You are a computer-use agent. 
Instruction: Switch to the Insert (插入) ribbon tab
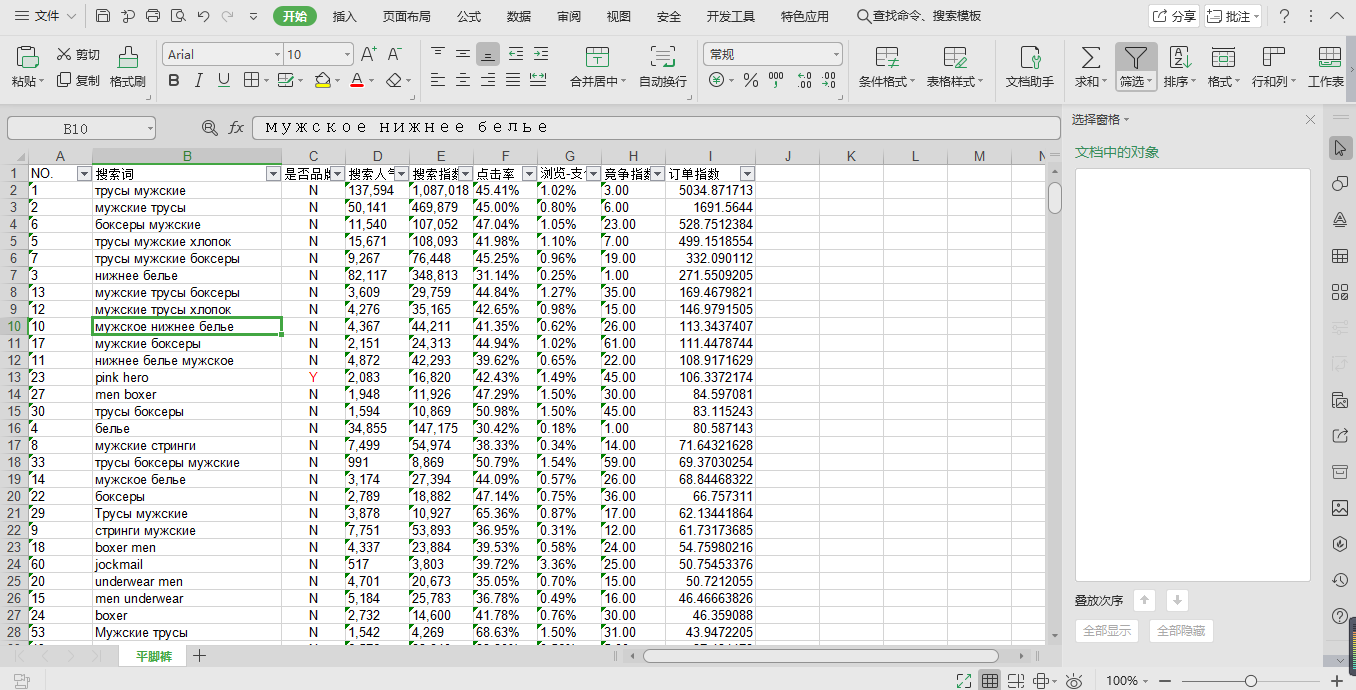pyautogui.click(x=344, y=16)
